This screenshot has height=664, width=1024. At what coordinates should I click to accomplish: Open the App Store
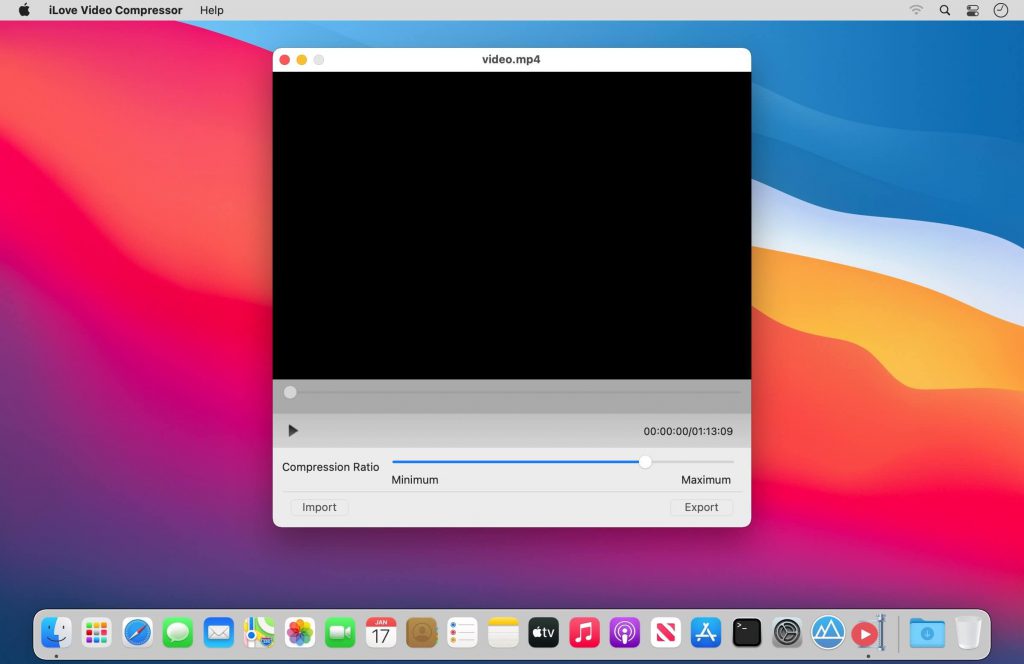[706, 632]
